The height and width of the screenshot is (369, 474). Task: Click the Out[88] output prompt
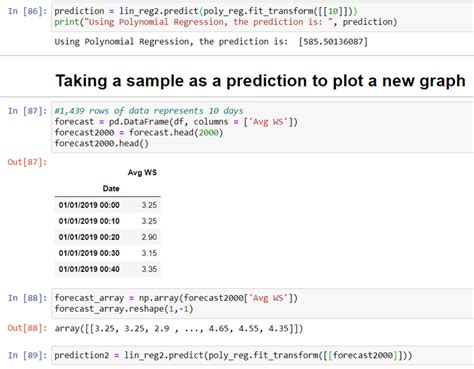click(x=27, y=328)
